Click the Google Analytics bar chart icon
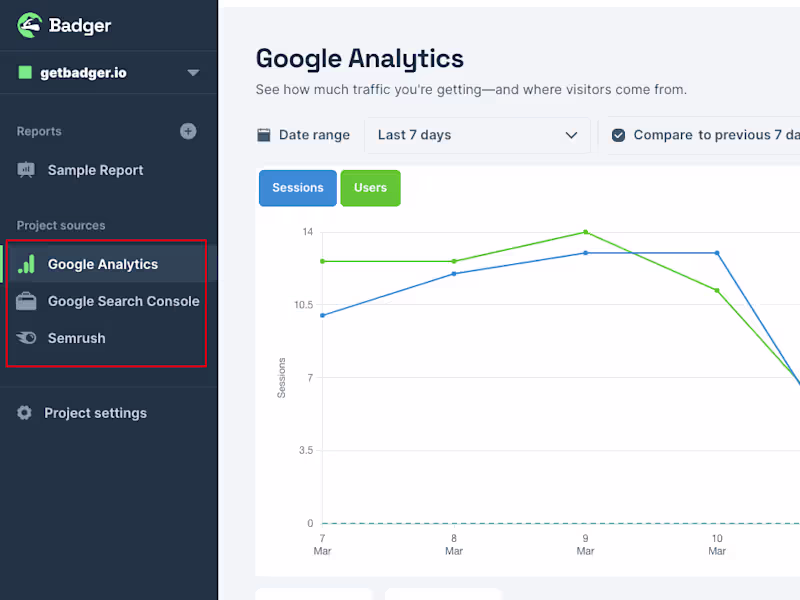This screenshot has width=800, height=600. click(26, 264)
